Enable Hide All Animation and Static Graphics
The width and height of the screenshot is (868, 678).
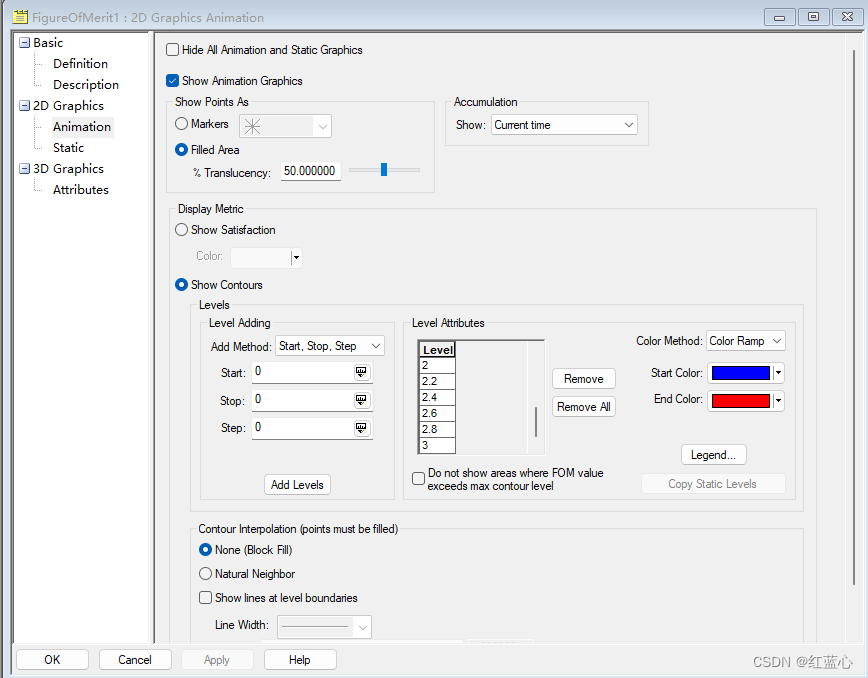tap(173, 50)
